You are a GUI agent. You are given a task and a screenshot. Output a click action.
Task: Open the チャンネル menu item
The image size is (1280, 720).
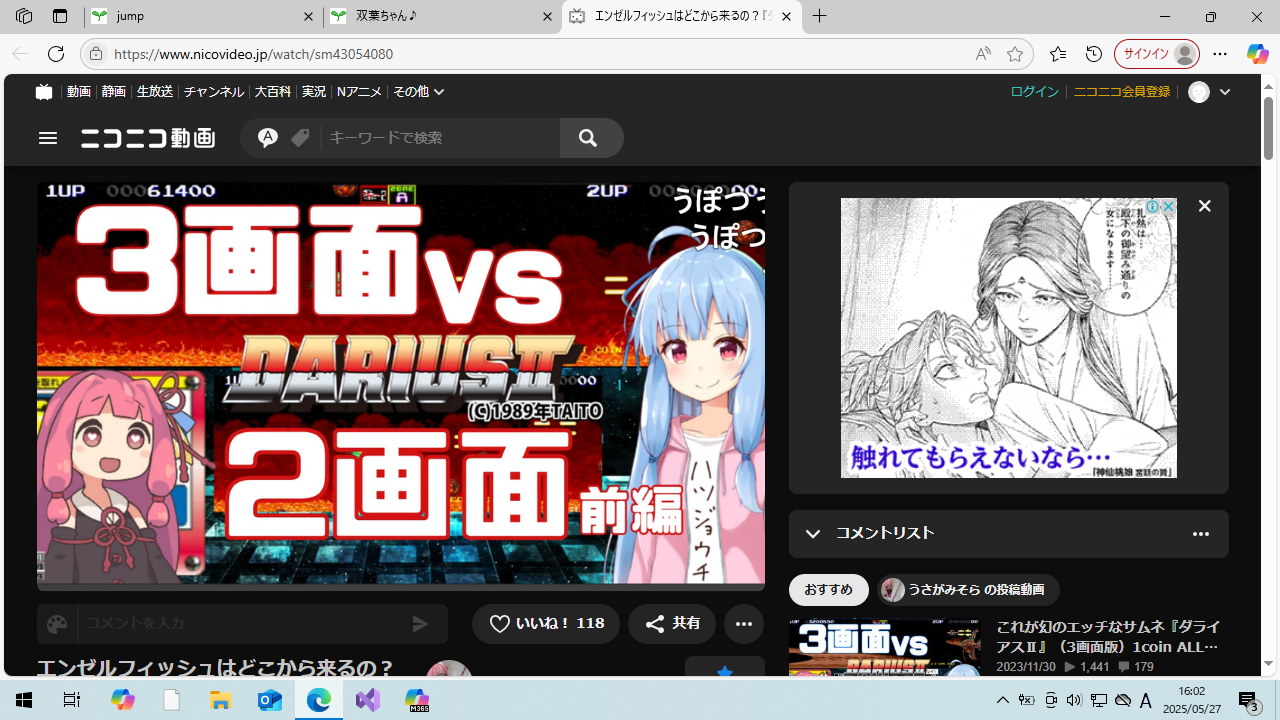pos(214,91)
